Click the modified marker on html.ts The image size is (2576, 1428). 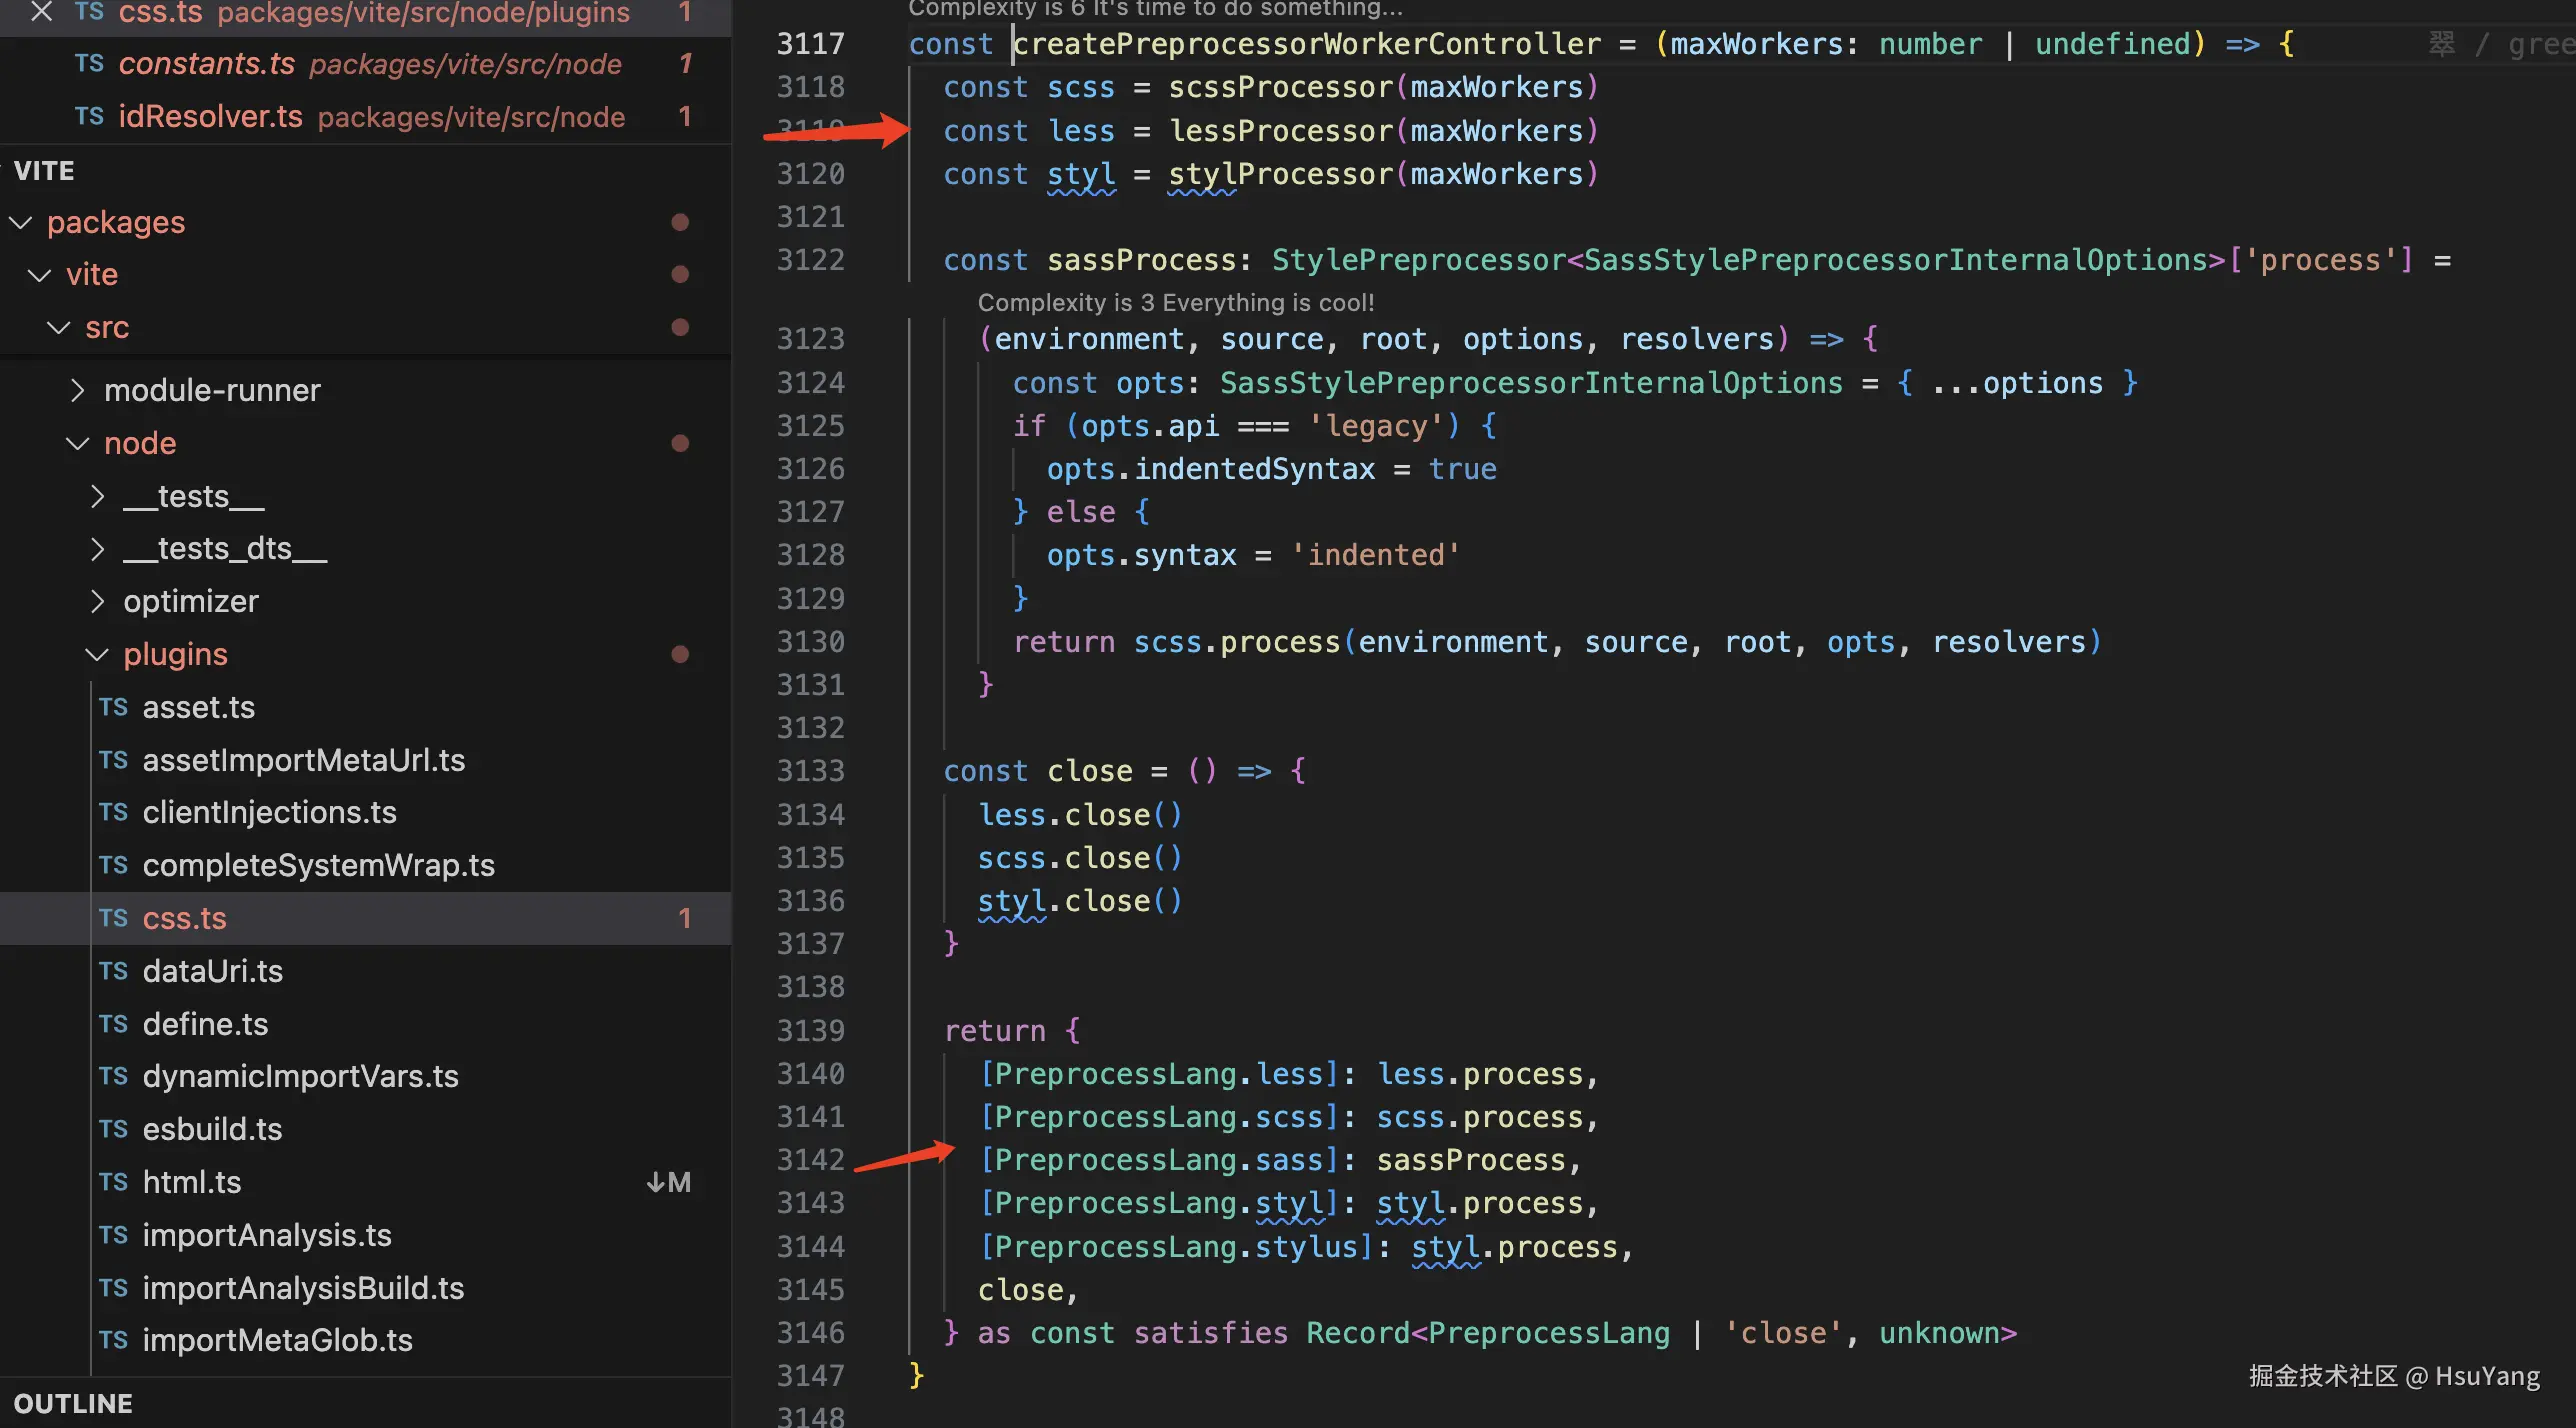click(x=668, y=1182)
